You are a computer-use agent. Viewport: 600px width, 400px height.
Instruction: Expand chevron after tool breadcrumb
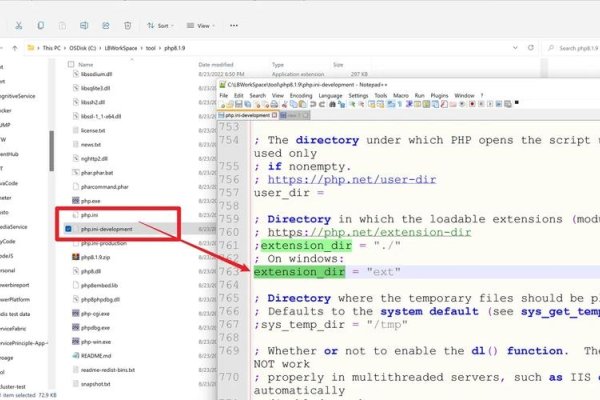point(160,48)
